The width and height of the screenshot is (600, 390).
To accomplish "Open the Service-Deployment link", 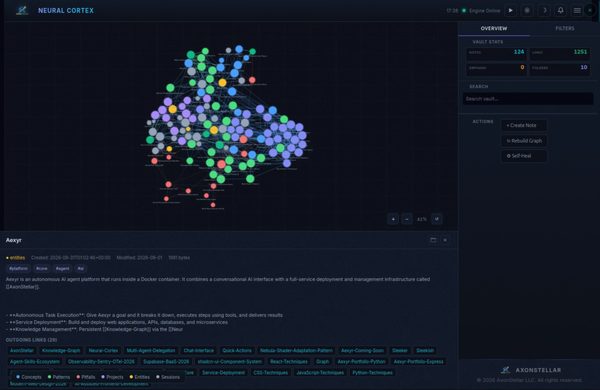I will (x=223, y=372).
